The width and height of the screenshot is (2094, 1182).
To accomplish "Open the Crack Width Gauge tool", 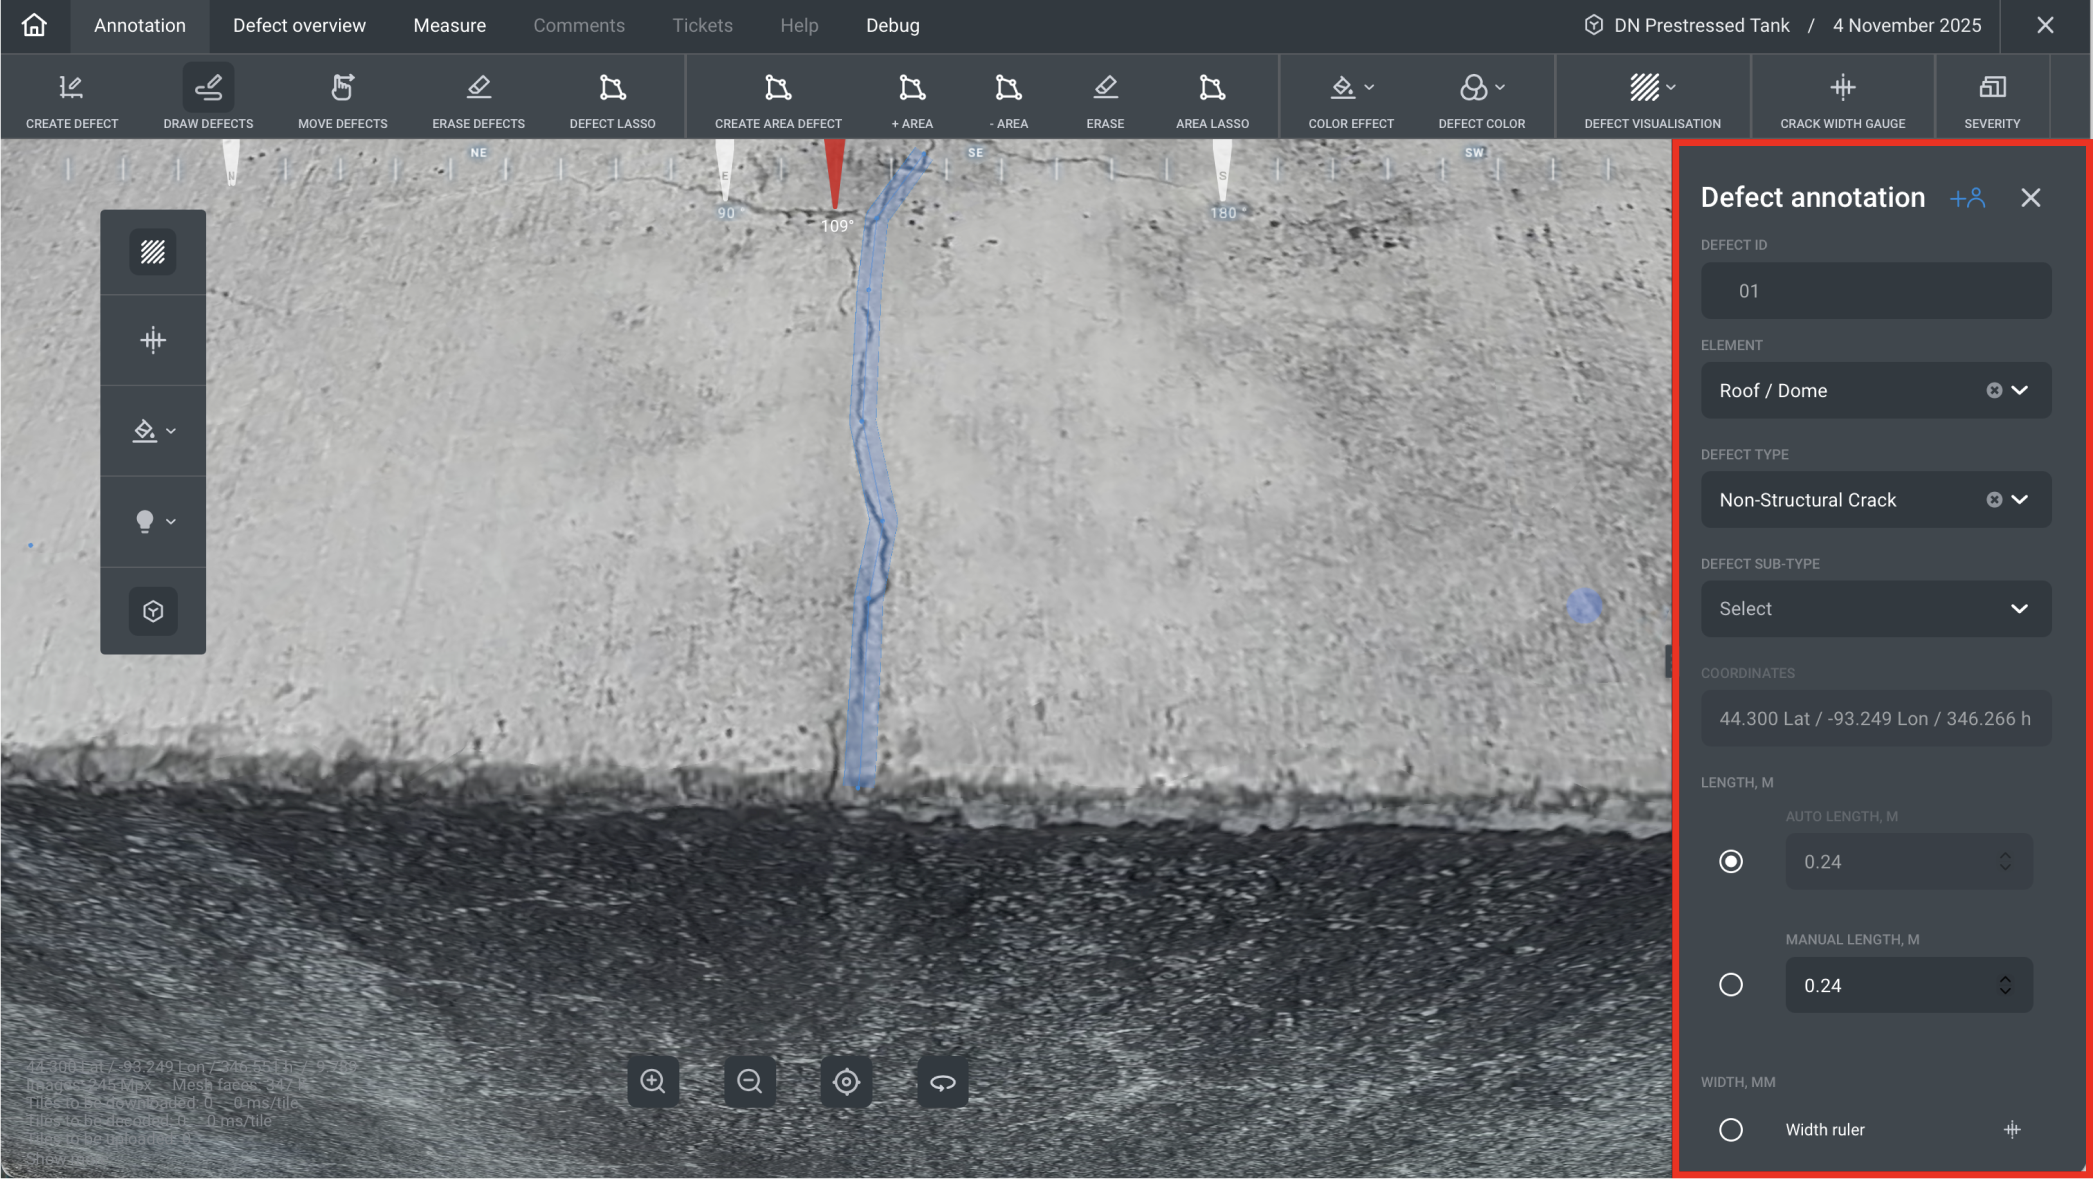I will pos(1841,99).
